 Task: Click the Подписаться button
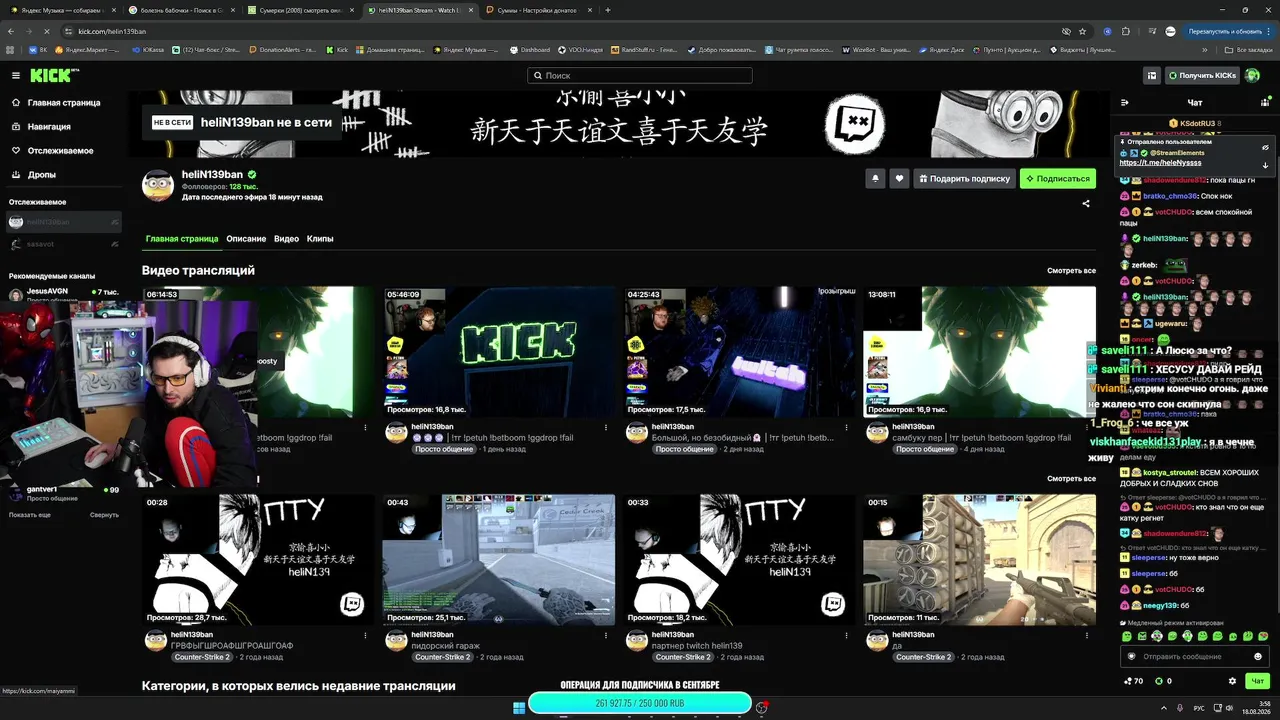1057,179
